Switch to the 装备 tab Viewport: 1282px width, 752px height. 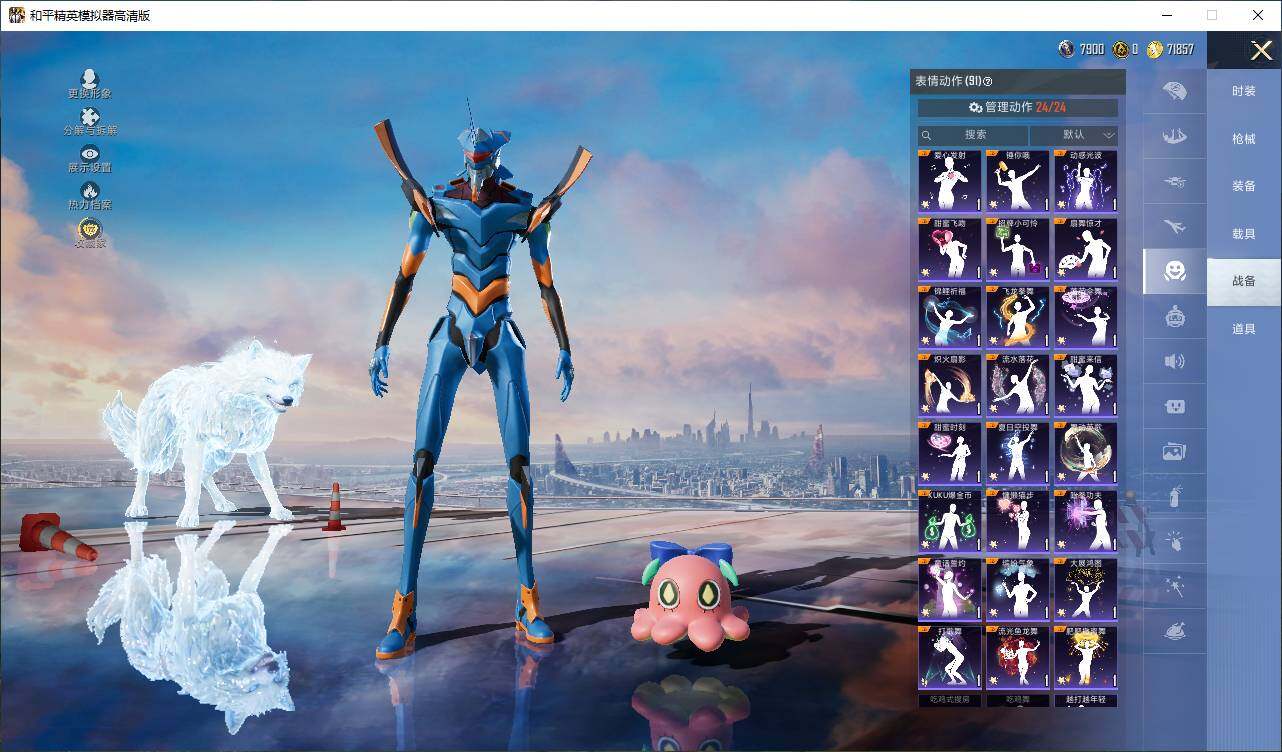[1244, 186]
